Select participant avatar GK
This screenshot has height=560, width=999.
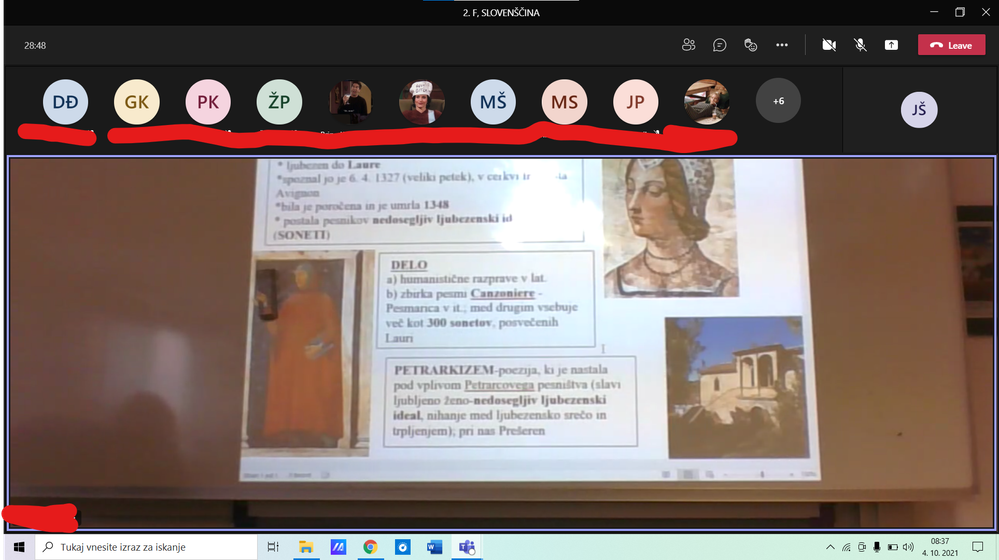click(136, 102)
